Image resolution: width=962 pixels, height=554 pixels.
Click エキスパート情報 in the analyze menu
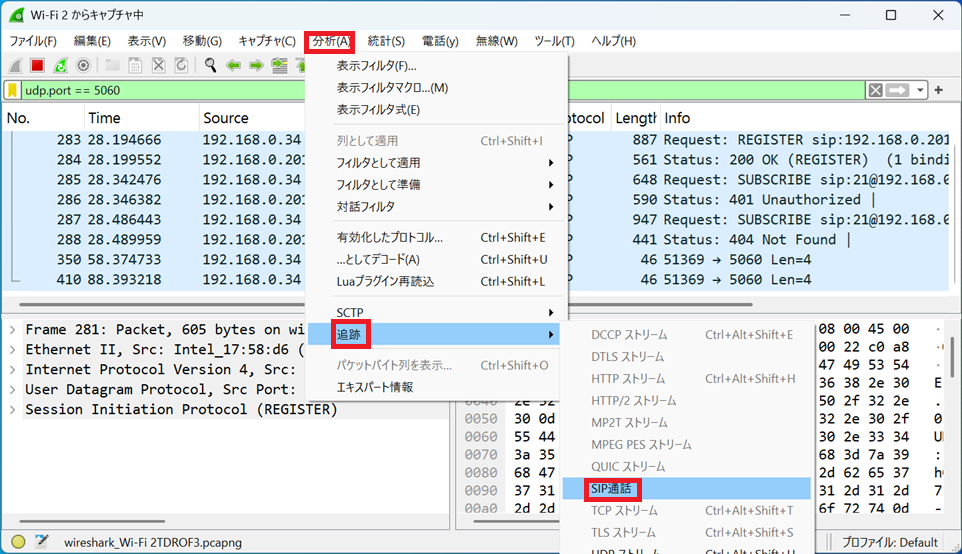374,387
